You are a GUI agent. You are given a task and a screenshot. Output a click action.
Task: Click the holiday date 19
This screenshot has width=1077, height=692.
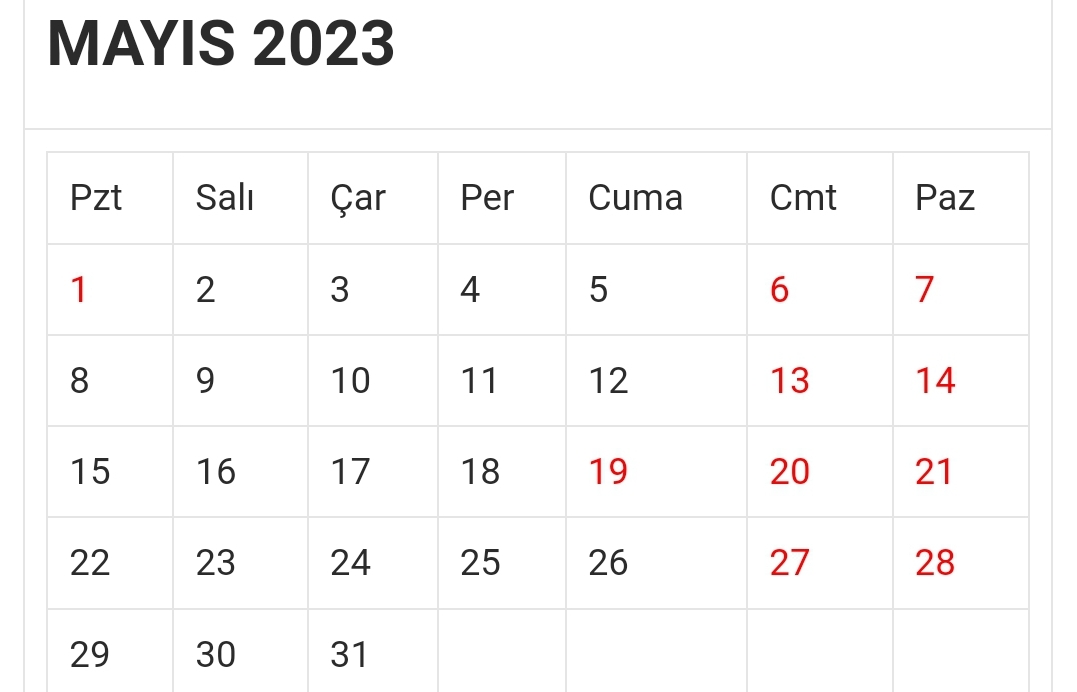(x=608, y=472)
